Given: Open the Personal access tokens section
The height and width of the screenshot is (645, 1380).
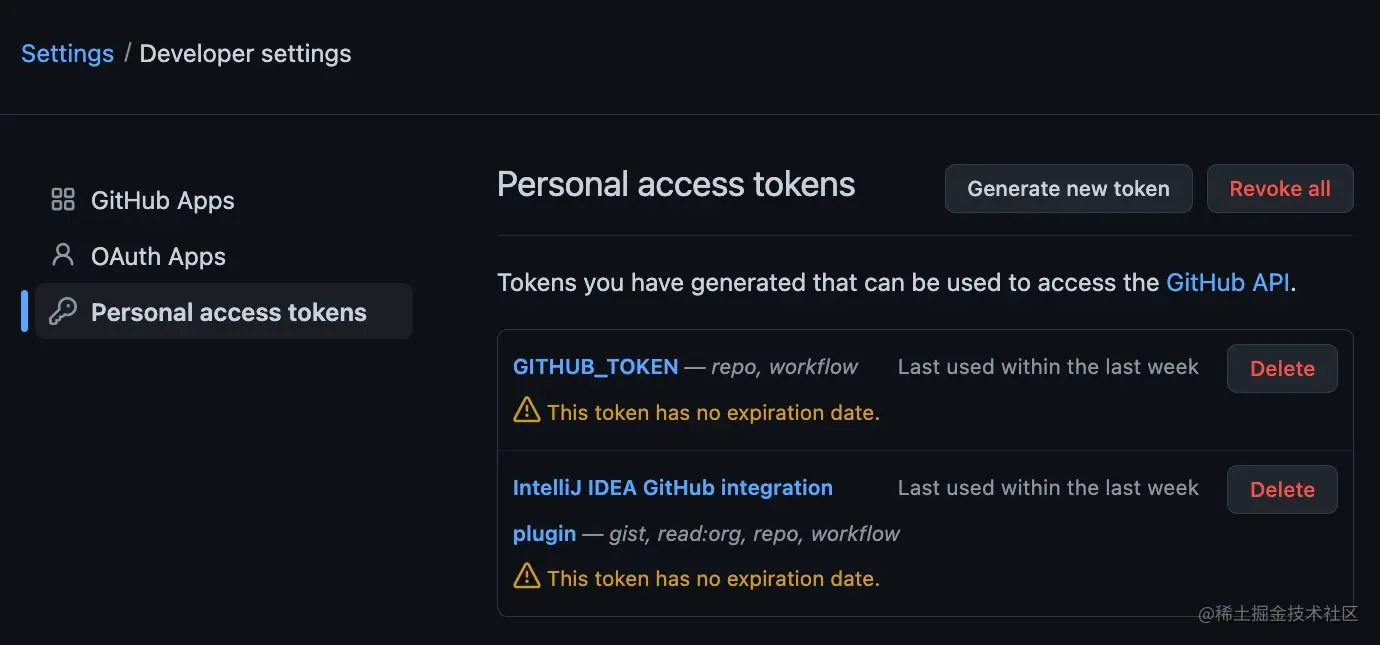Looking at the screenshot, I should coord(228,311).
